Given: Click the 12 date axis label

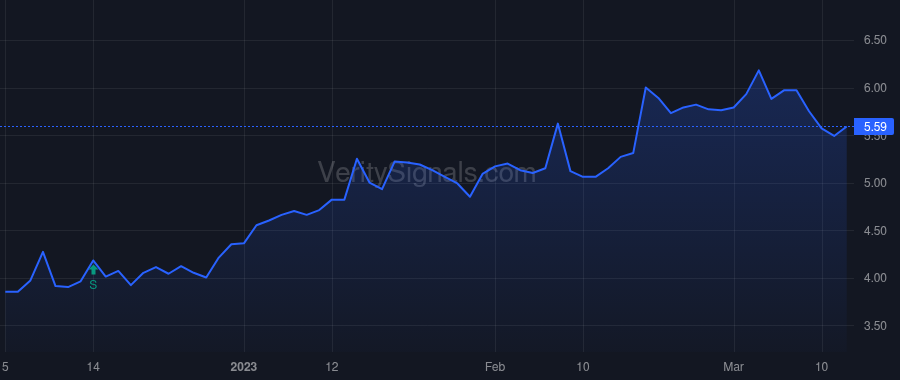Looking at the screenshot, I should [332, 367].
